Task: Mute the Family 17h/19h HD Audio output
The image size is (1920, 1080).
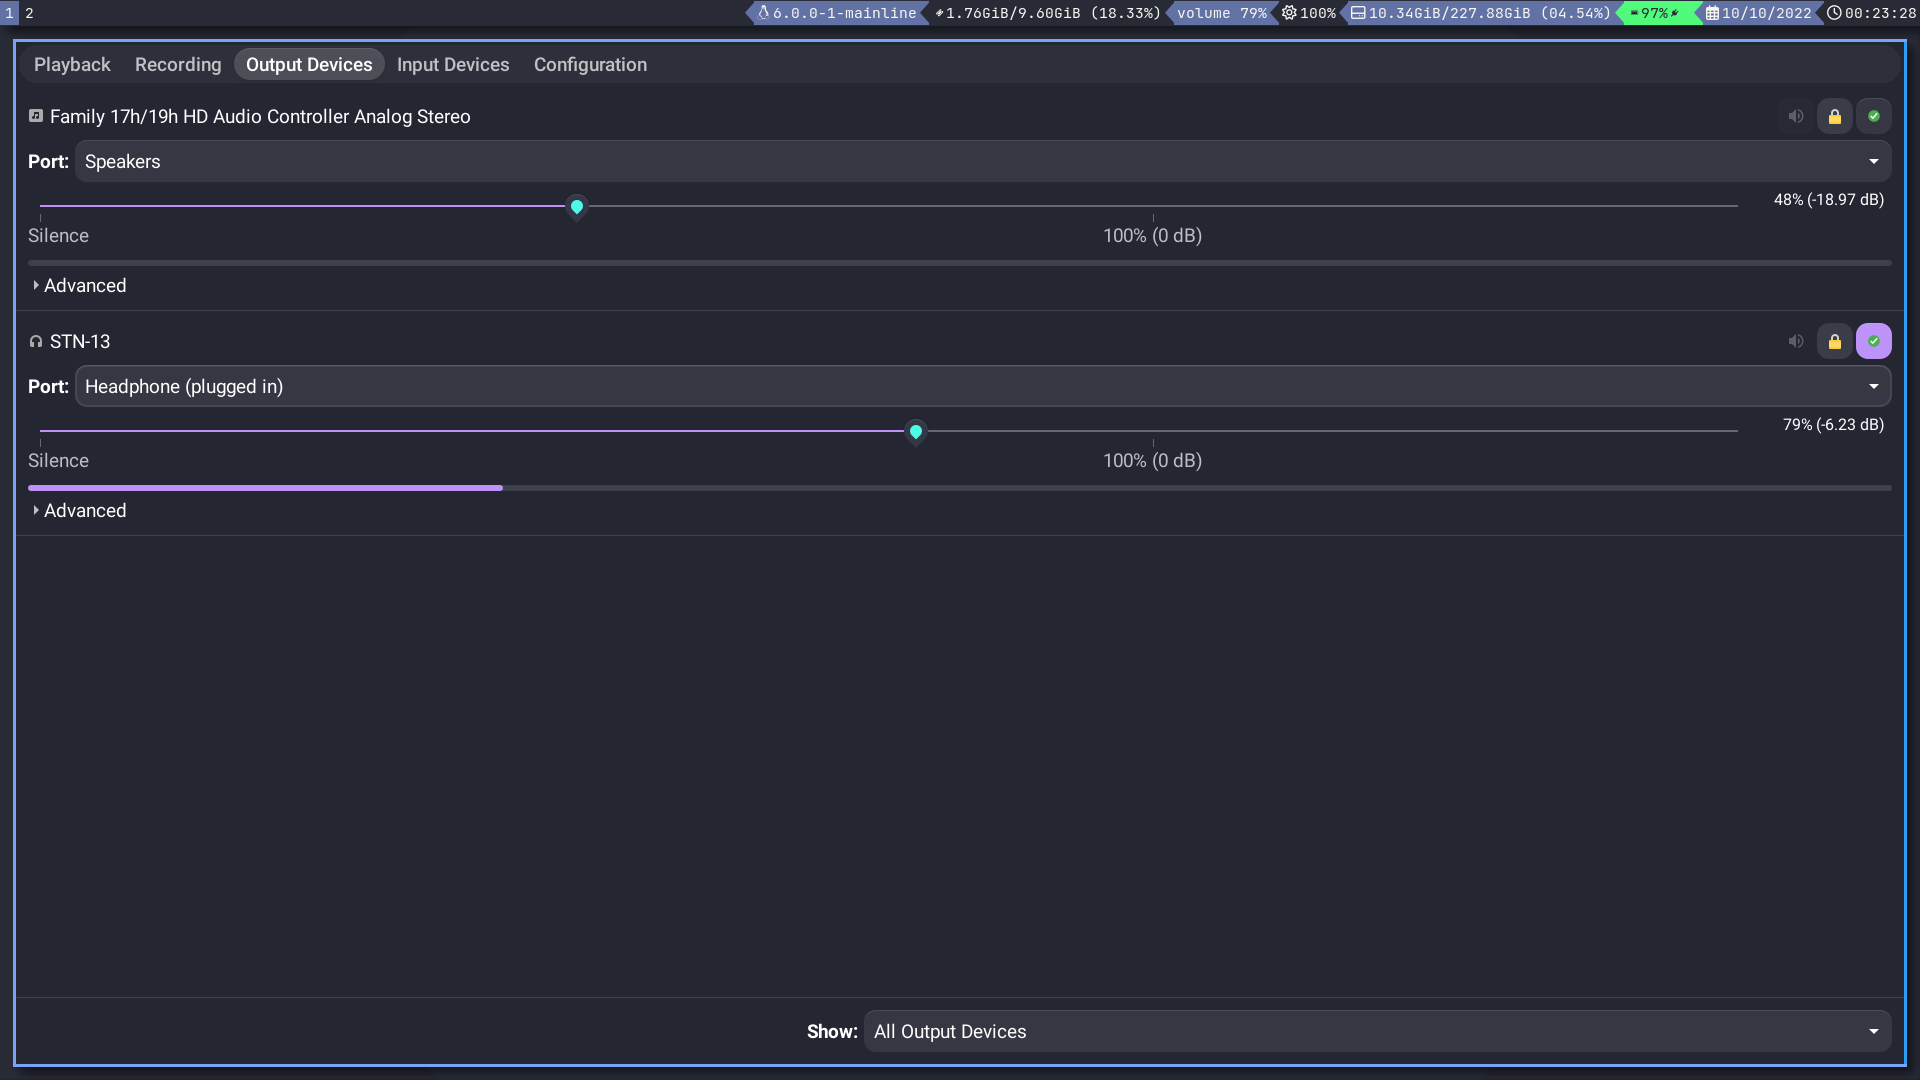Action: (1796, 117)
